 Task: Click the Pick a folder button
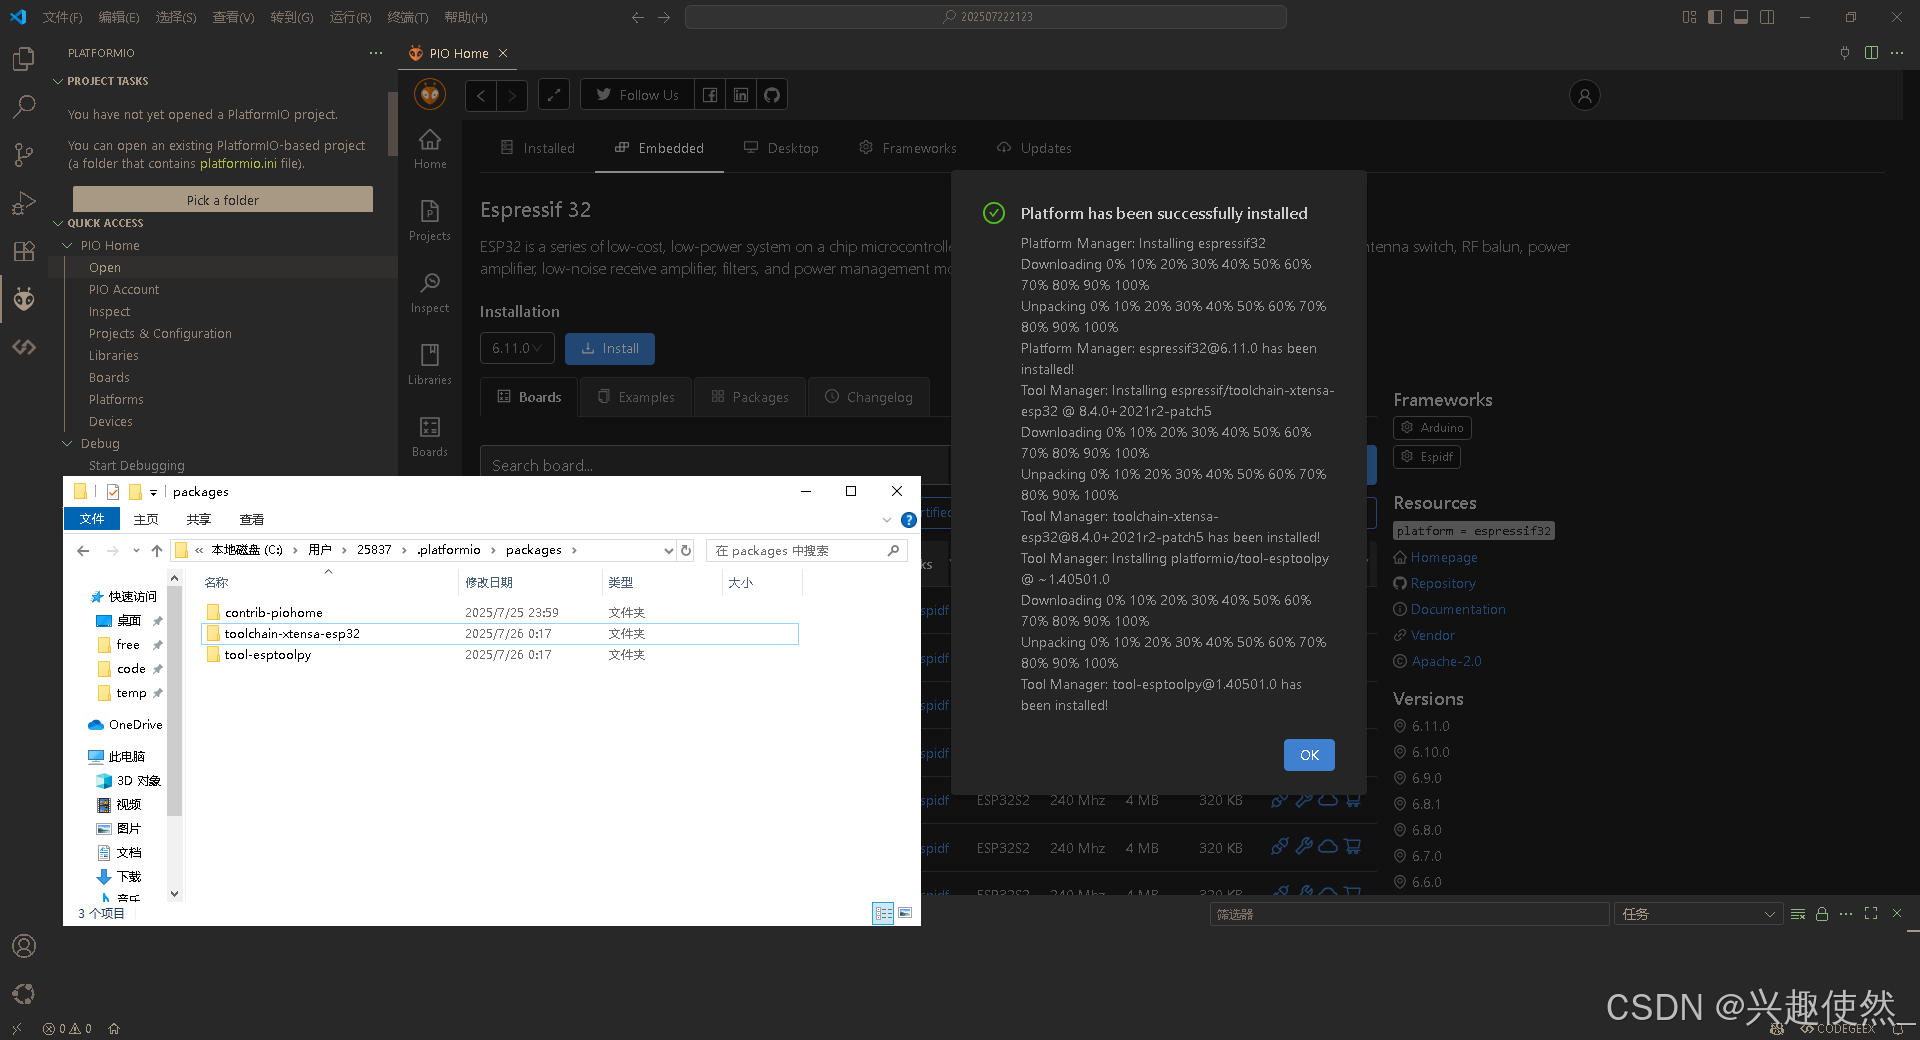(223, 200)
